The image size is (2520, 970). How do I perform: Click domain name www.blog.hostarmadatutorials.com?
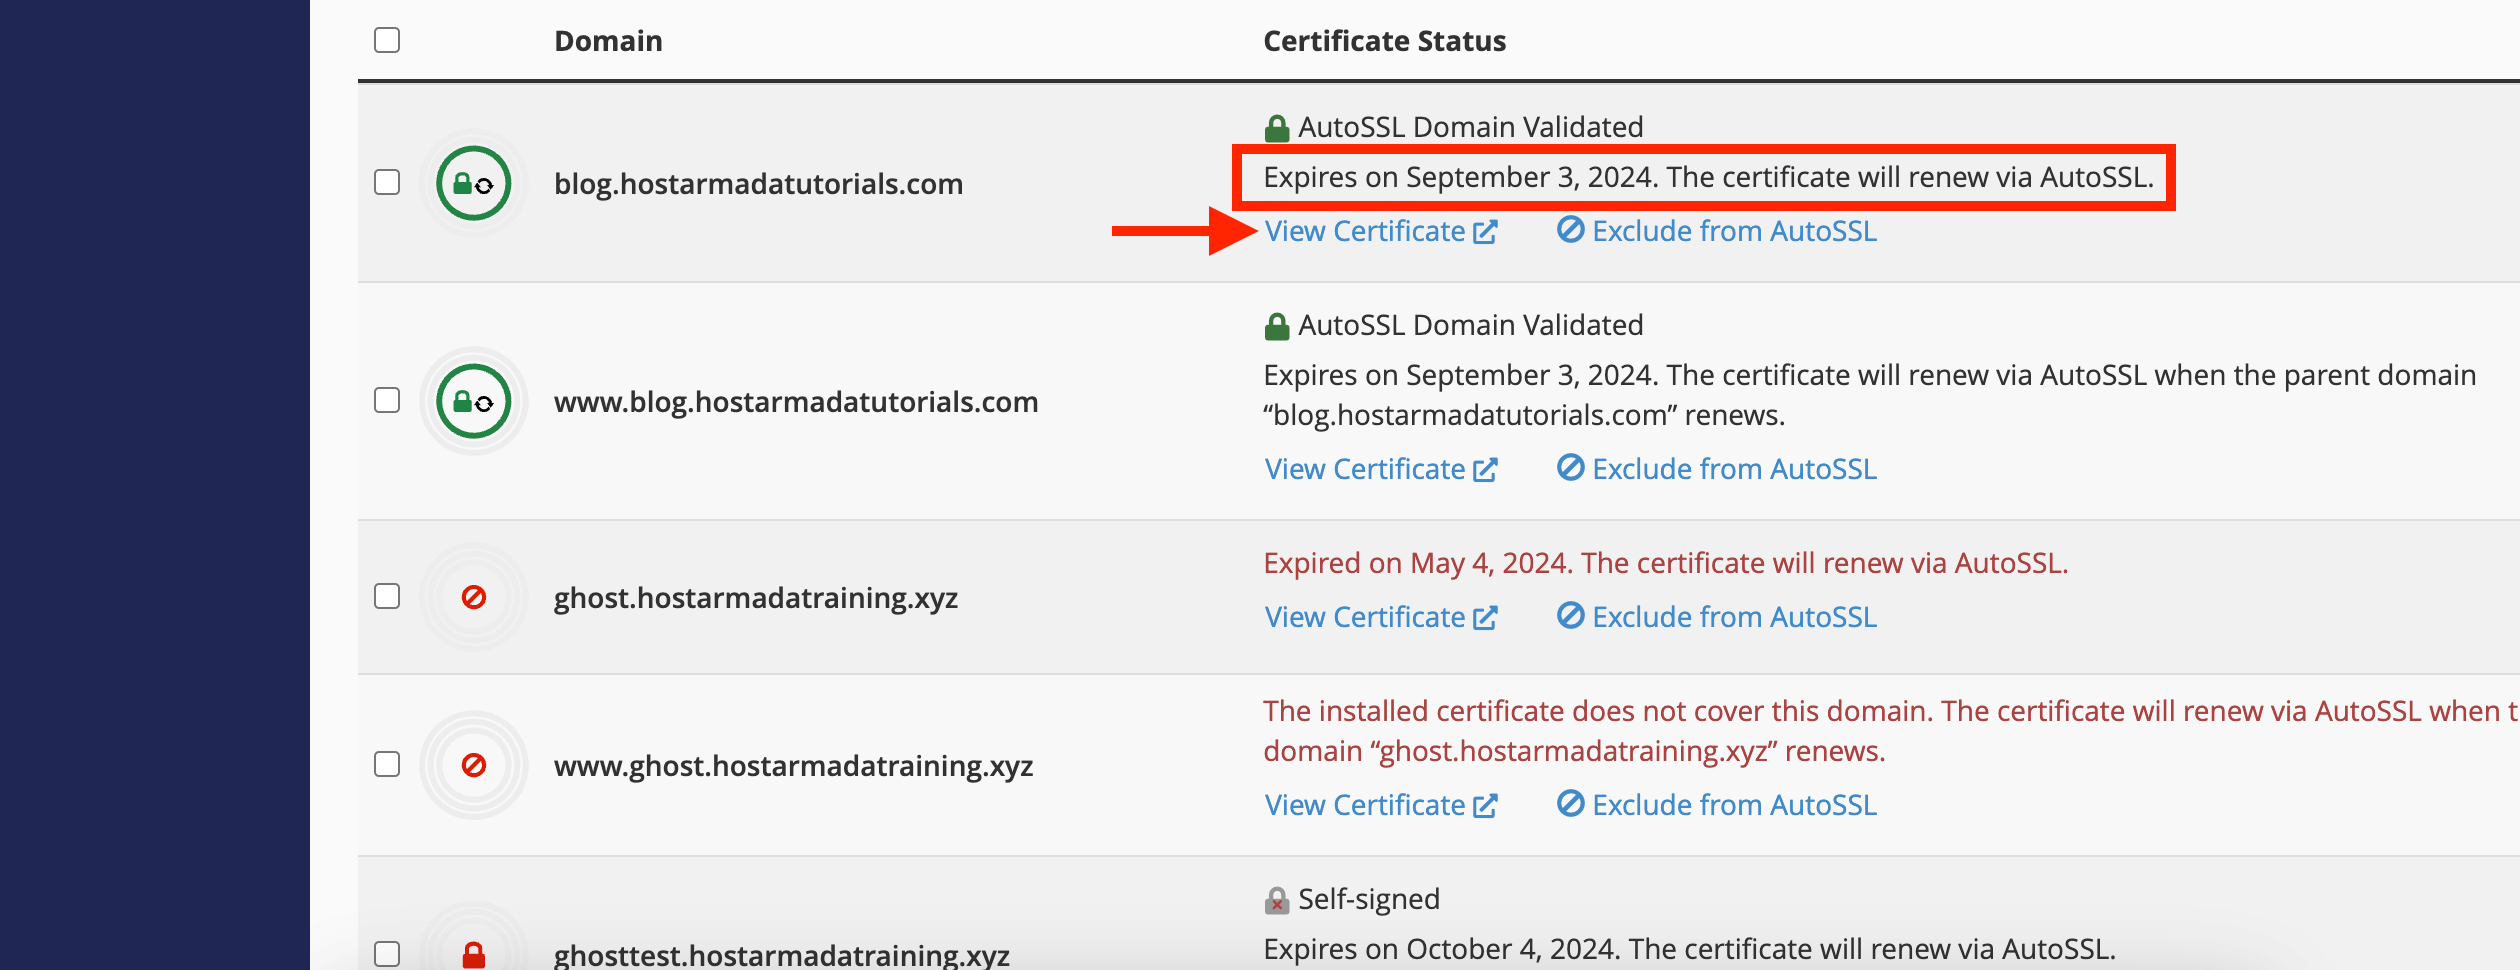[x=796, y=402]
